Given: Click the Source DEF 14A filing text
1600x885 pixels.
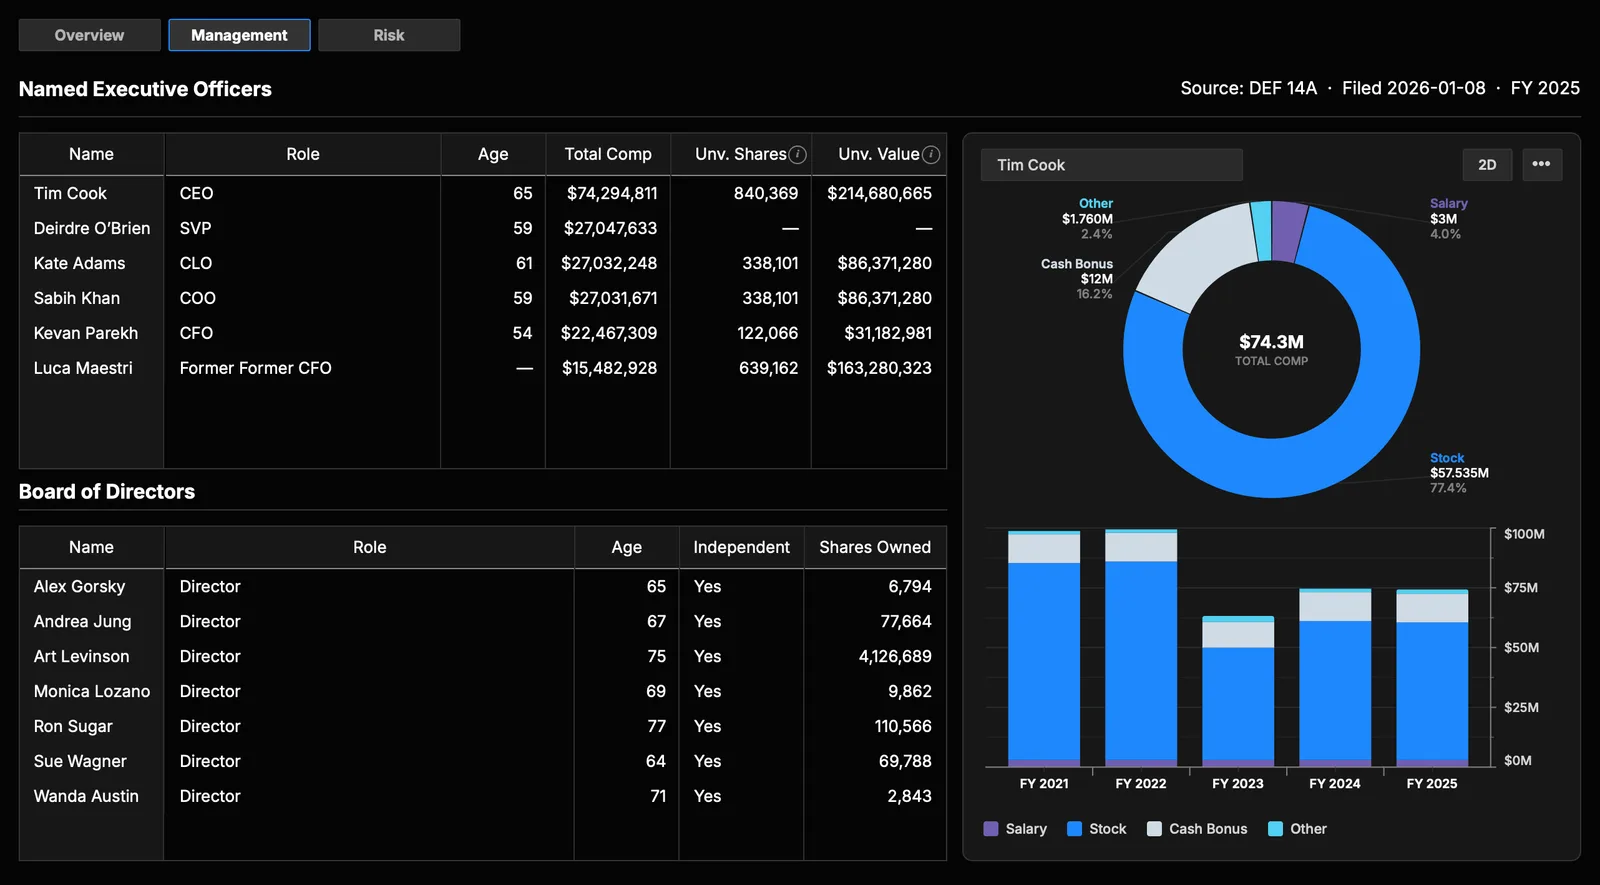Looking at the screenshot, I should (x=1248, y=88).
